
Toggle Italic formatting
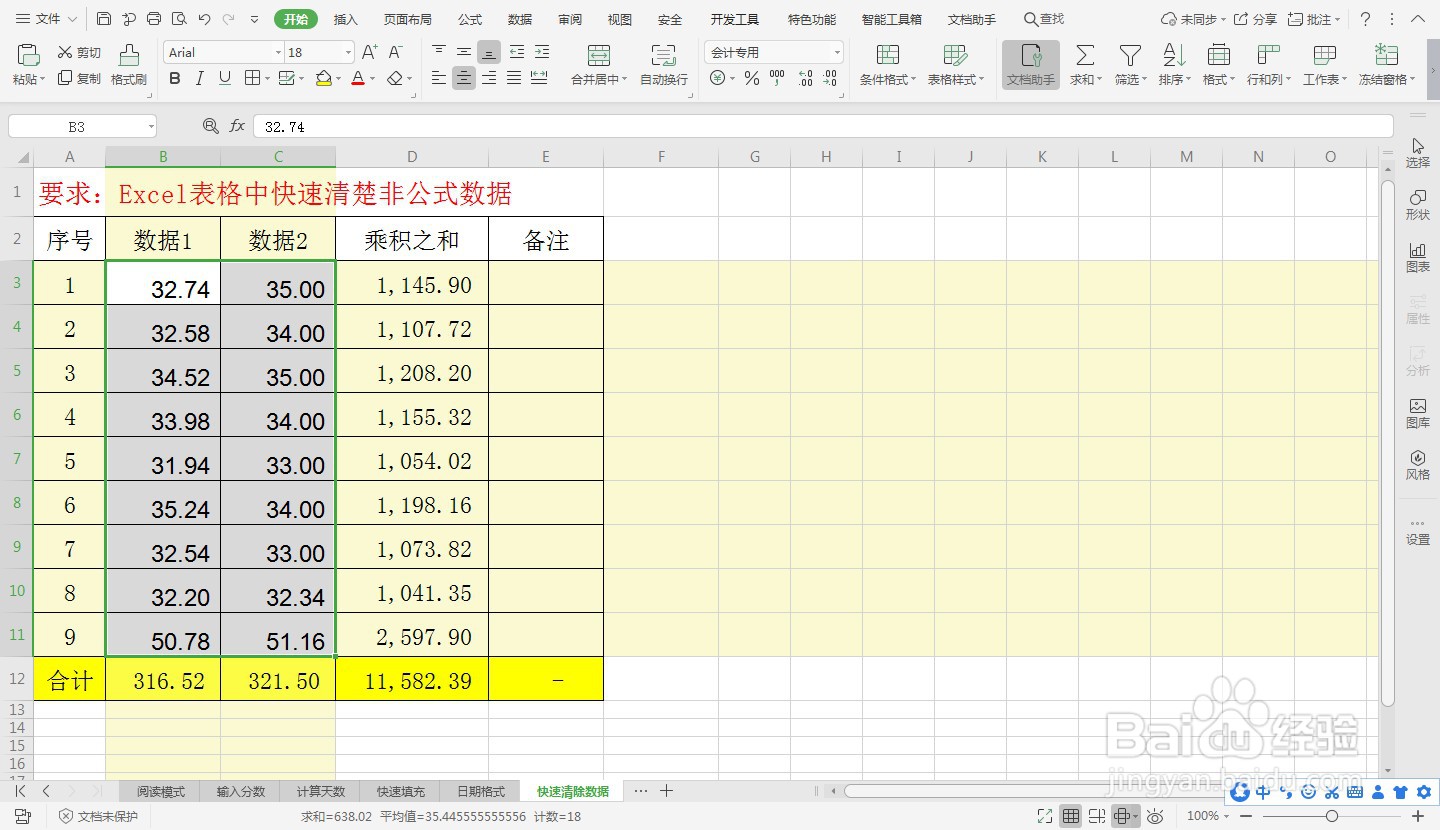200,78
